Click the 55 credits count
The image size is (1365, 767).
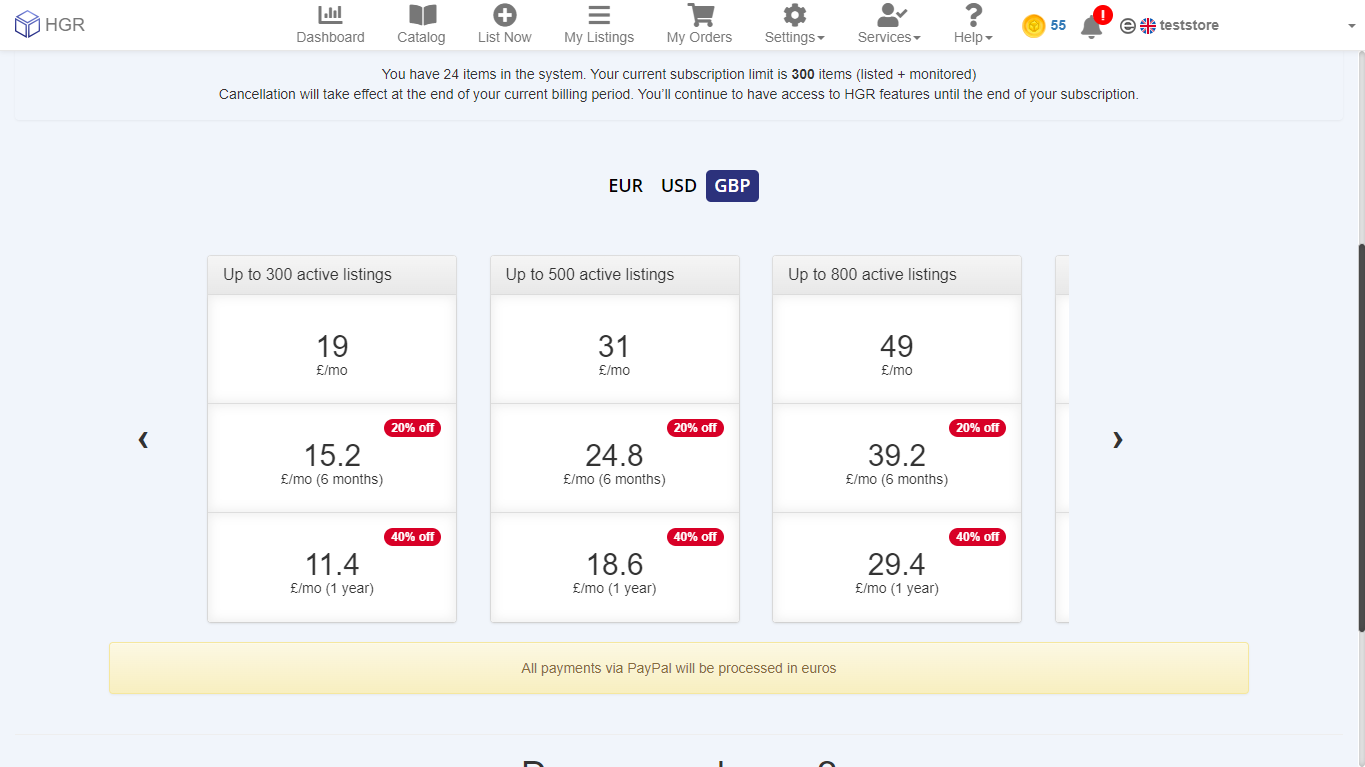click(1058, 26)
